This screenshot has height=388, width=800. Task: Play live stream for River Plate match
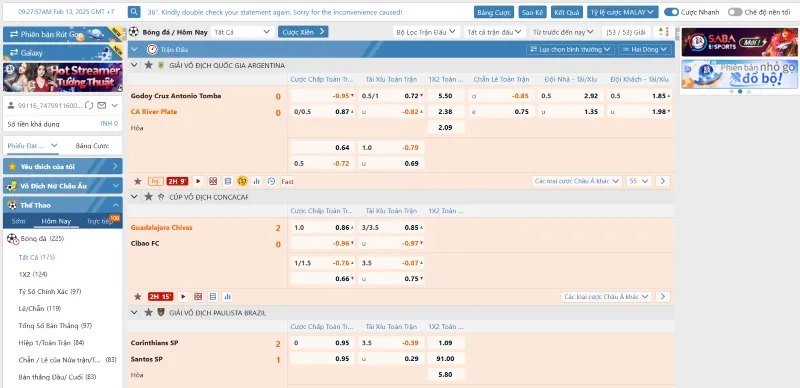198,181
